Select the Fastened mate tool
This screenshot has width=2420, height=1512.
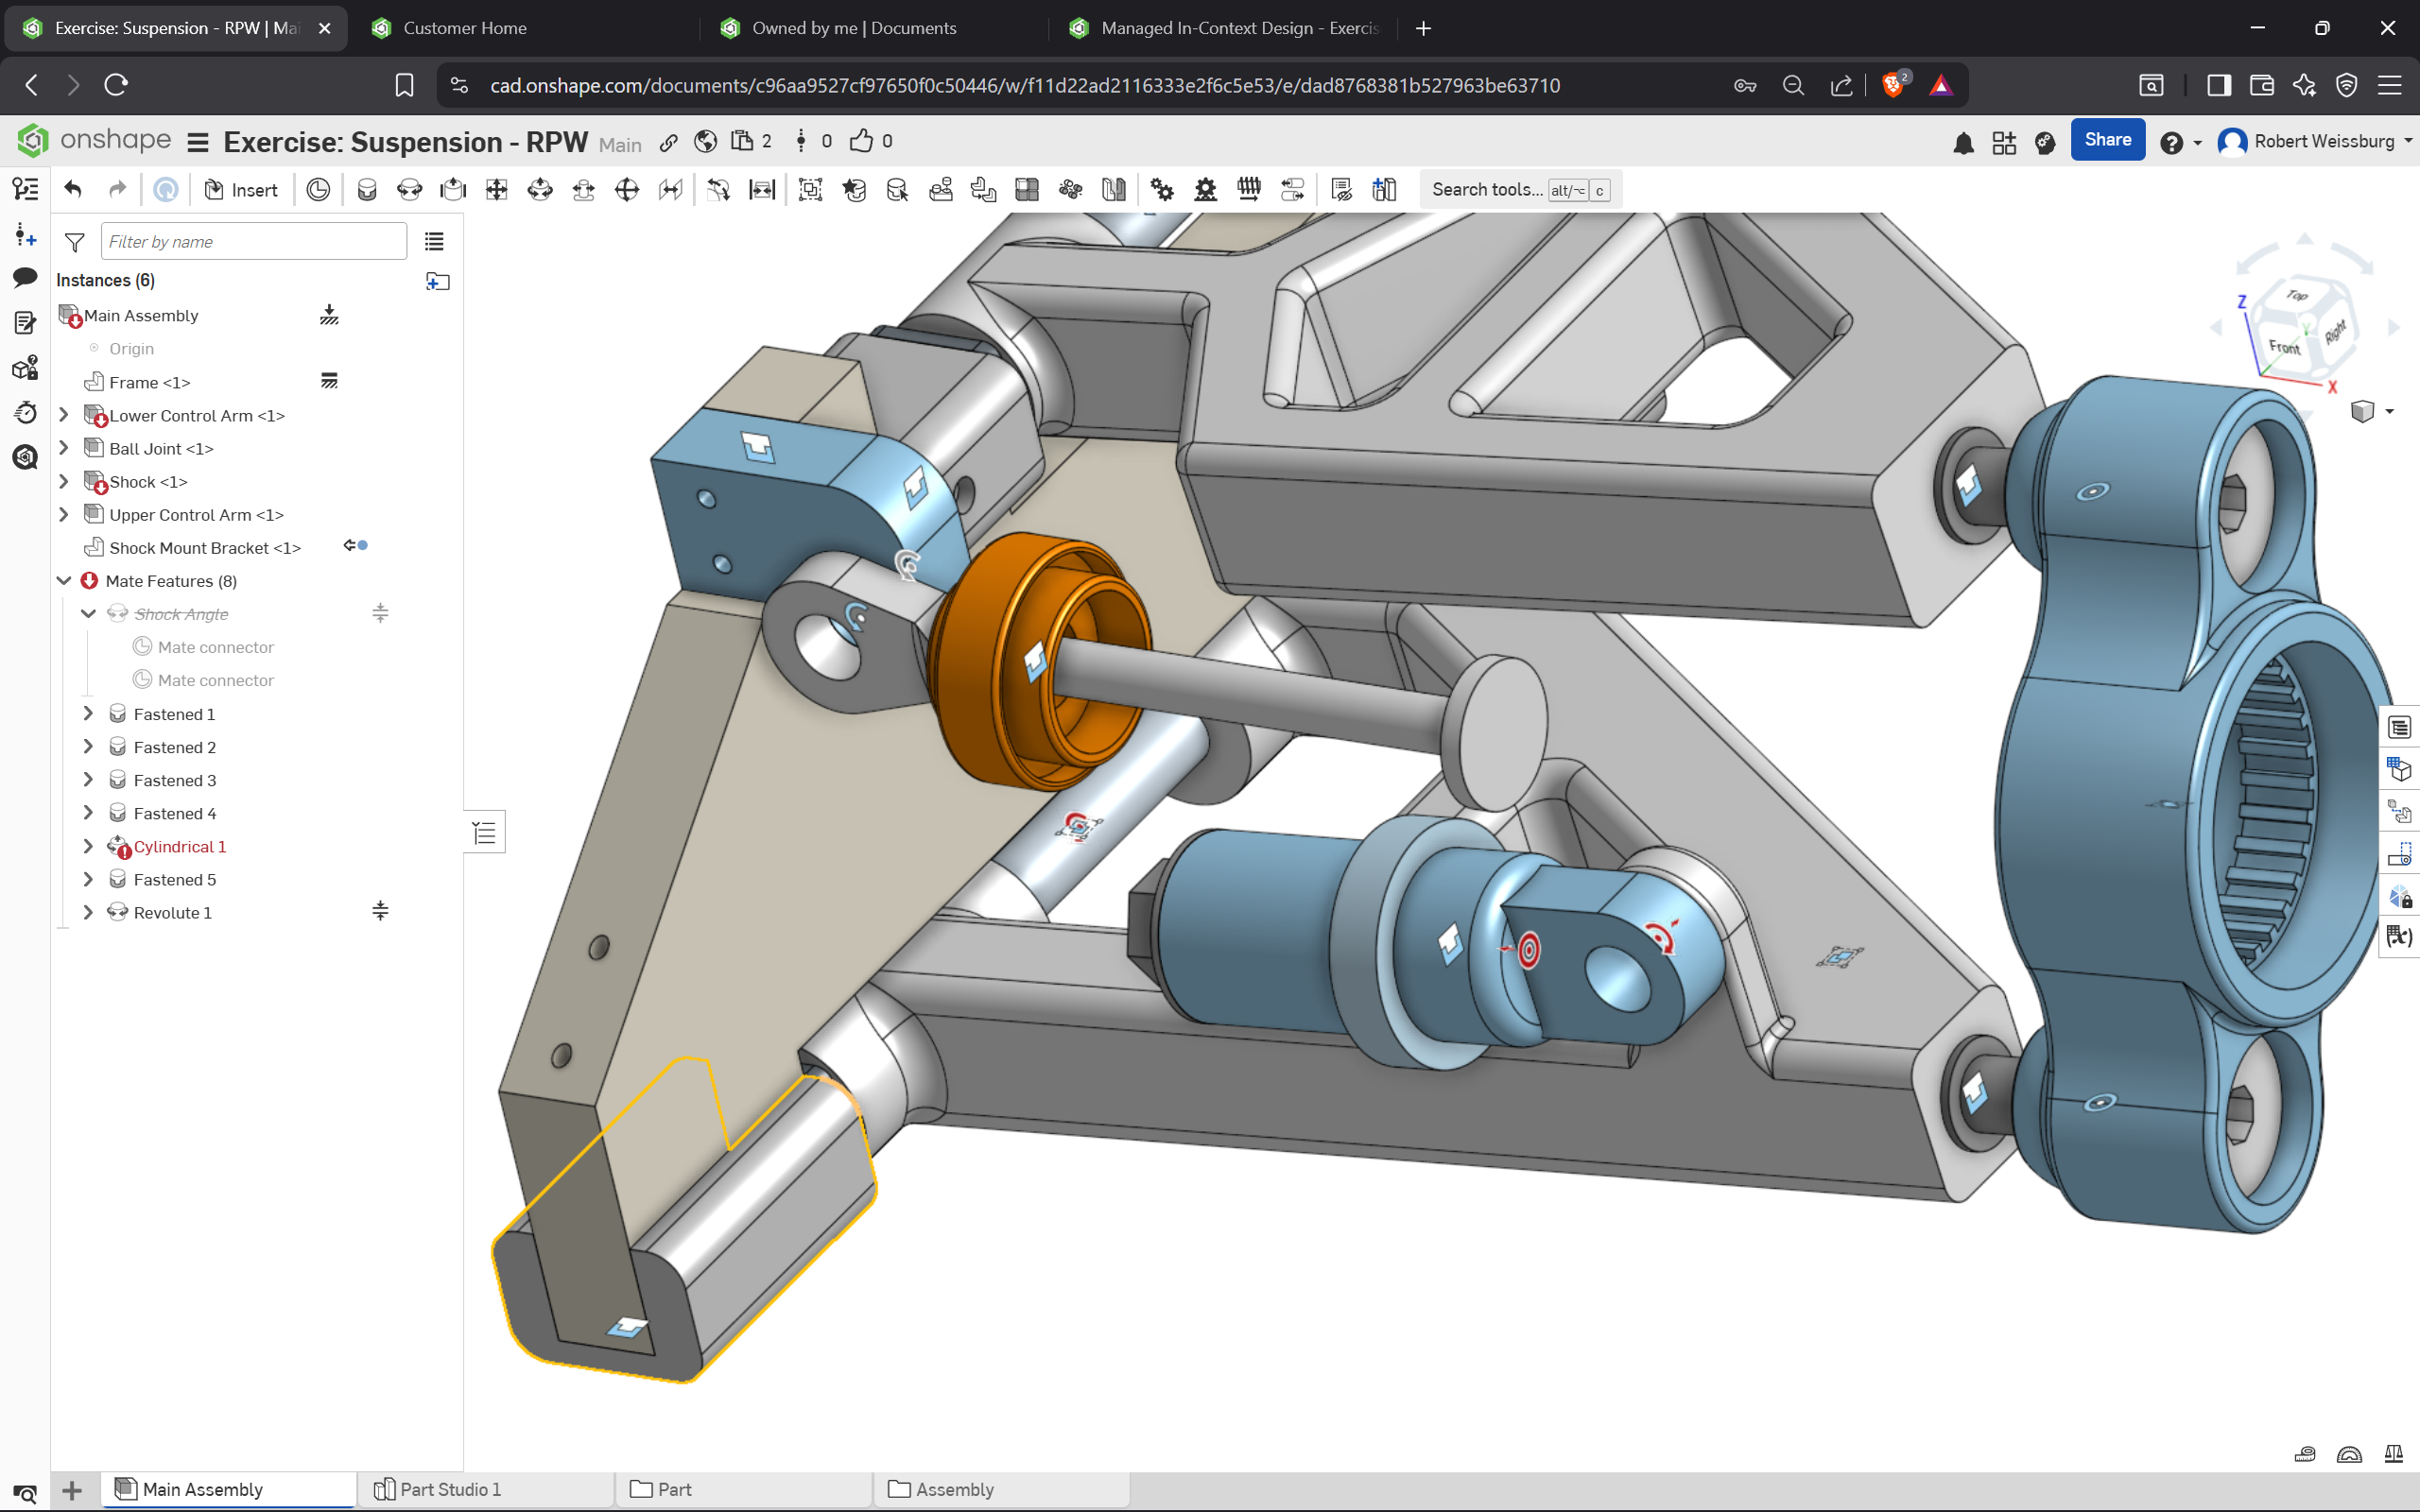[367, 189]
